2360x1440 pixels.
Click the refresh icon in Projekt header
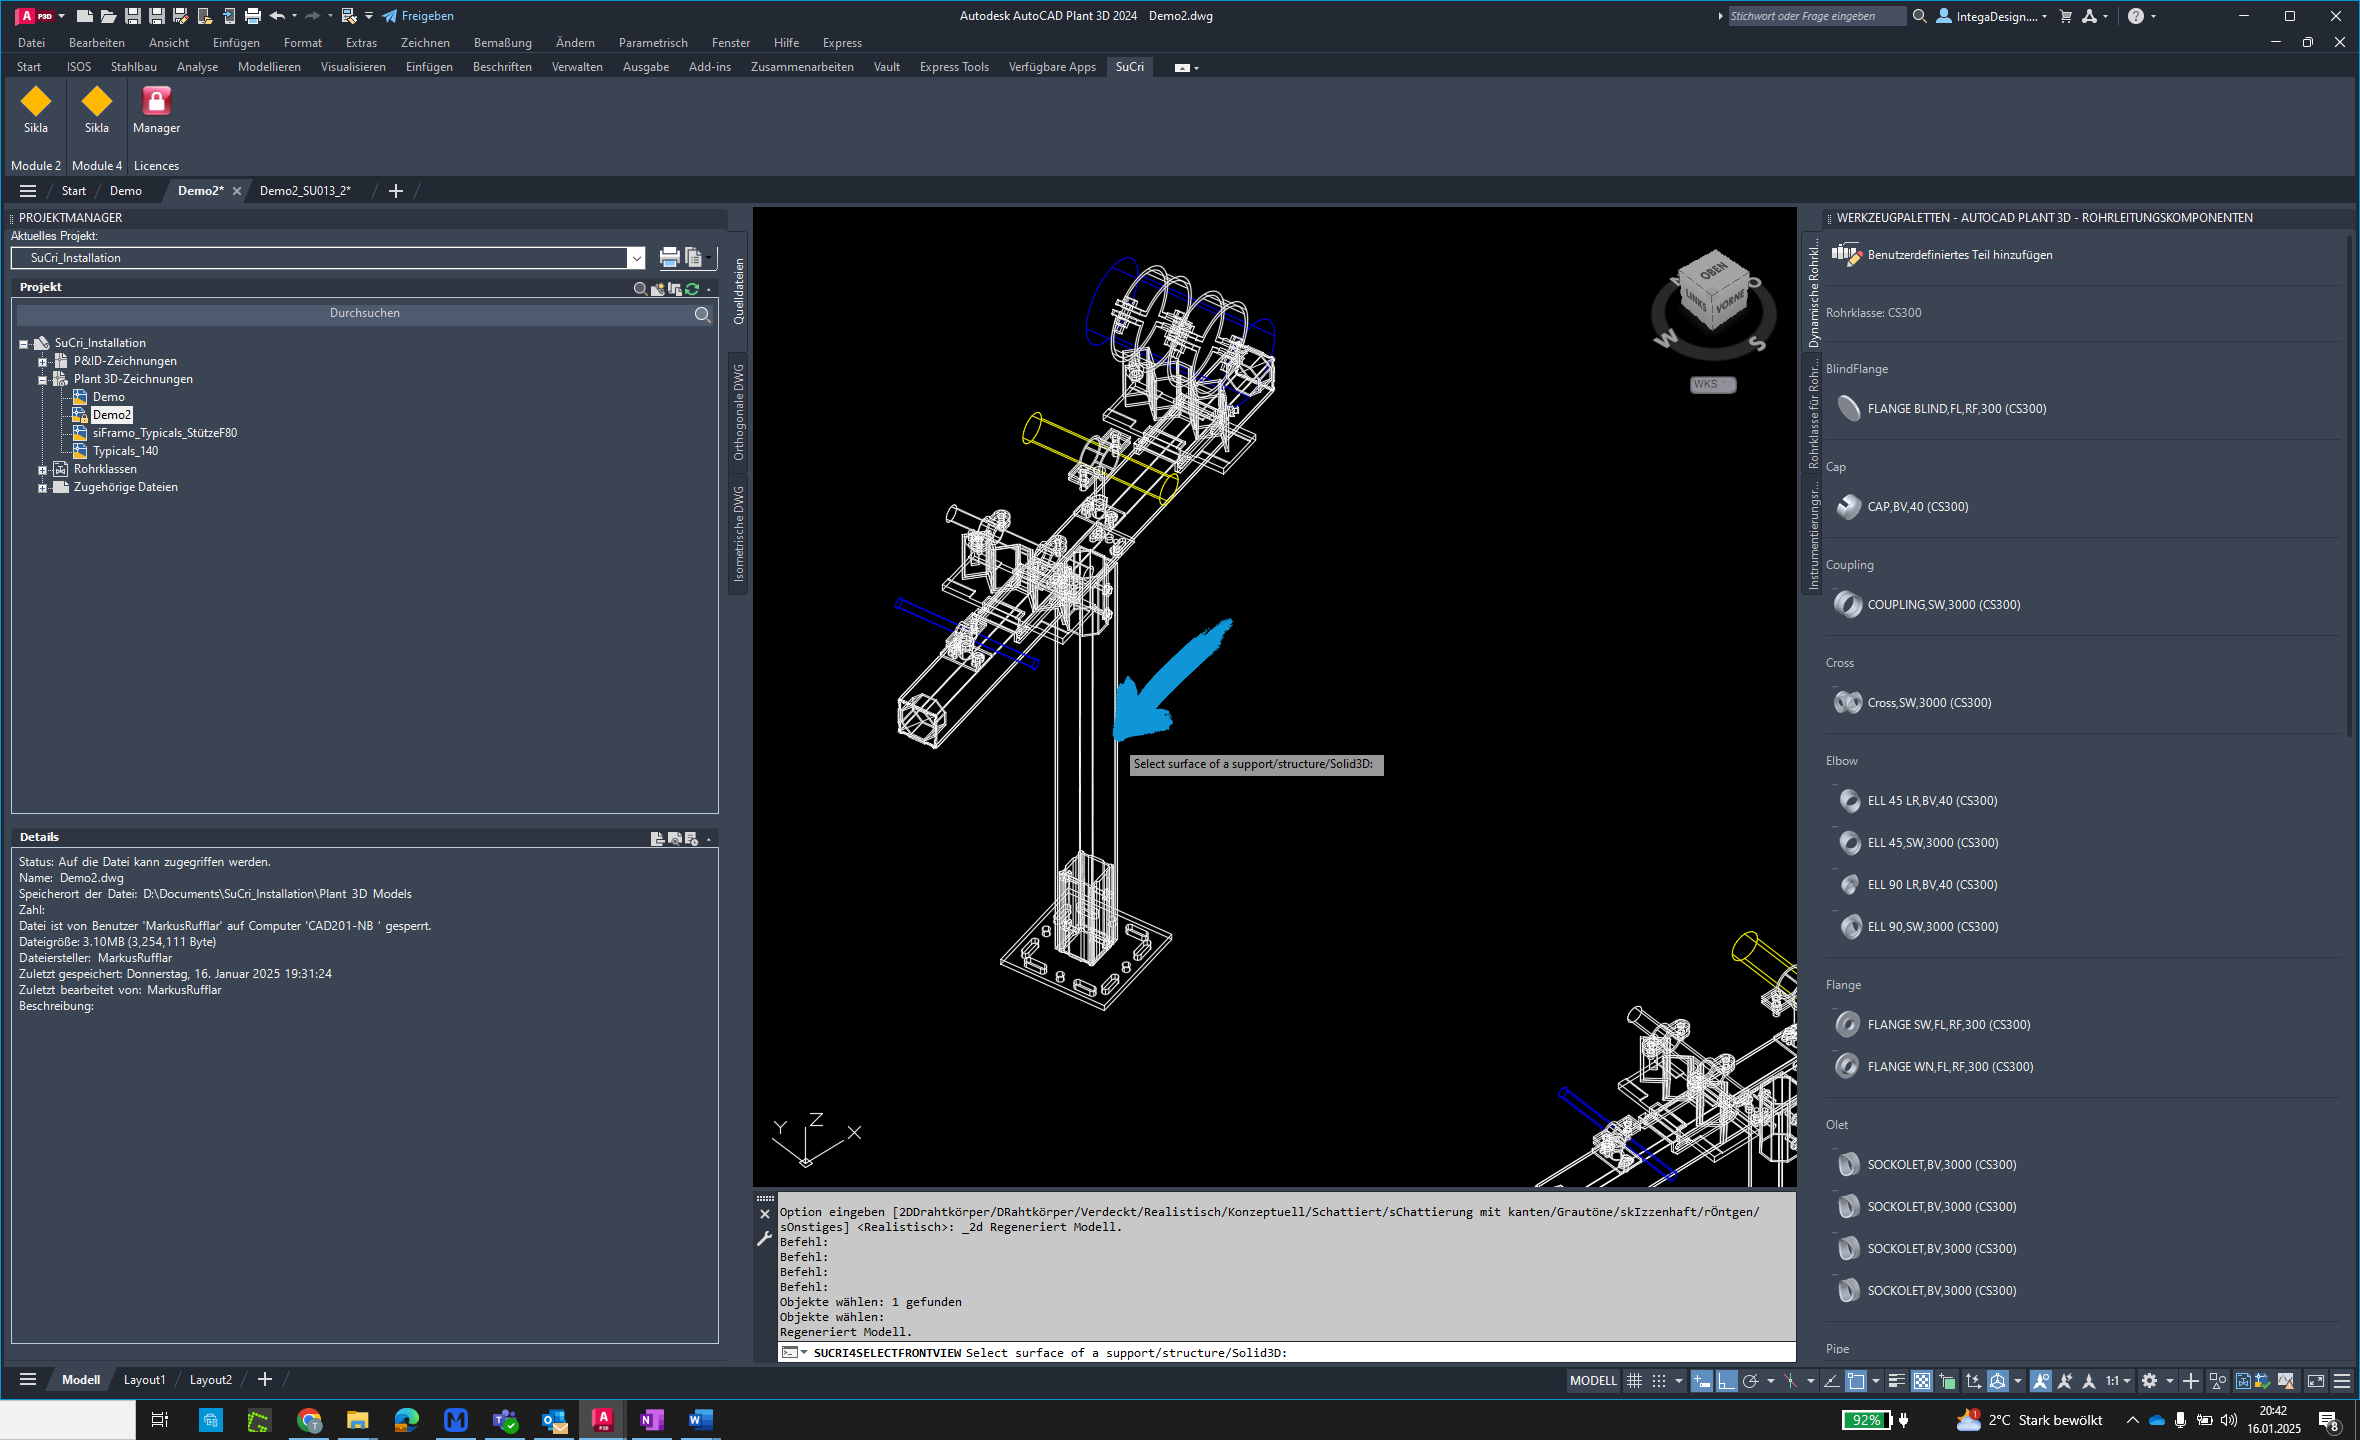pyautogui.click(x=692, y=289)
